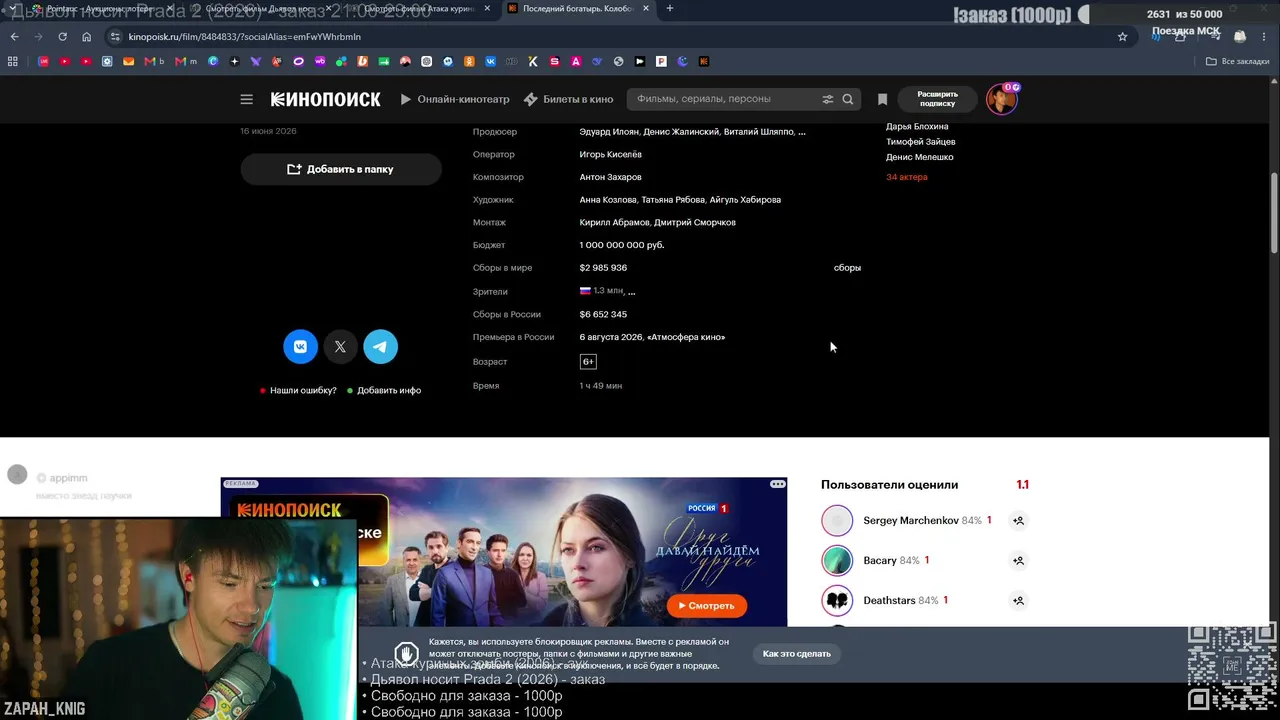Image resolution: width=1280 pixels, height=720 pixels.
Task: Share the film via VK icon
Action: click(x=301, y=346)
